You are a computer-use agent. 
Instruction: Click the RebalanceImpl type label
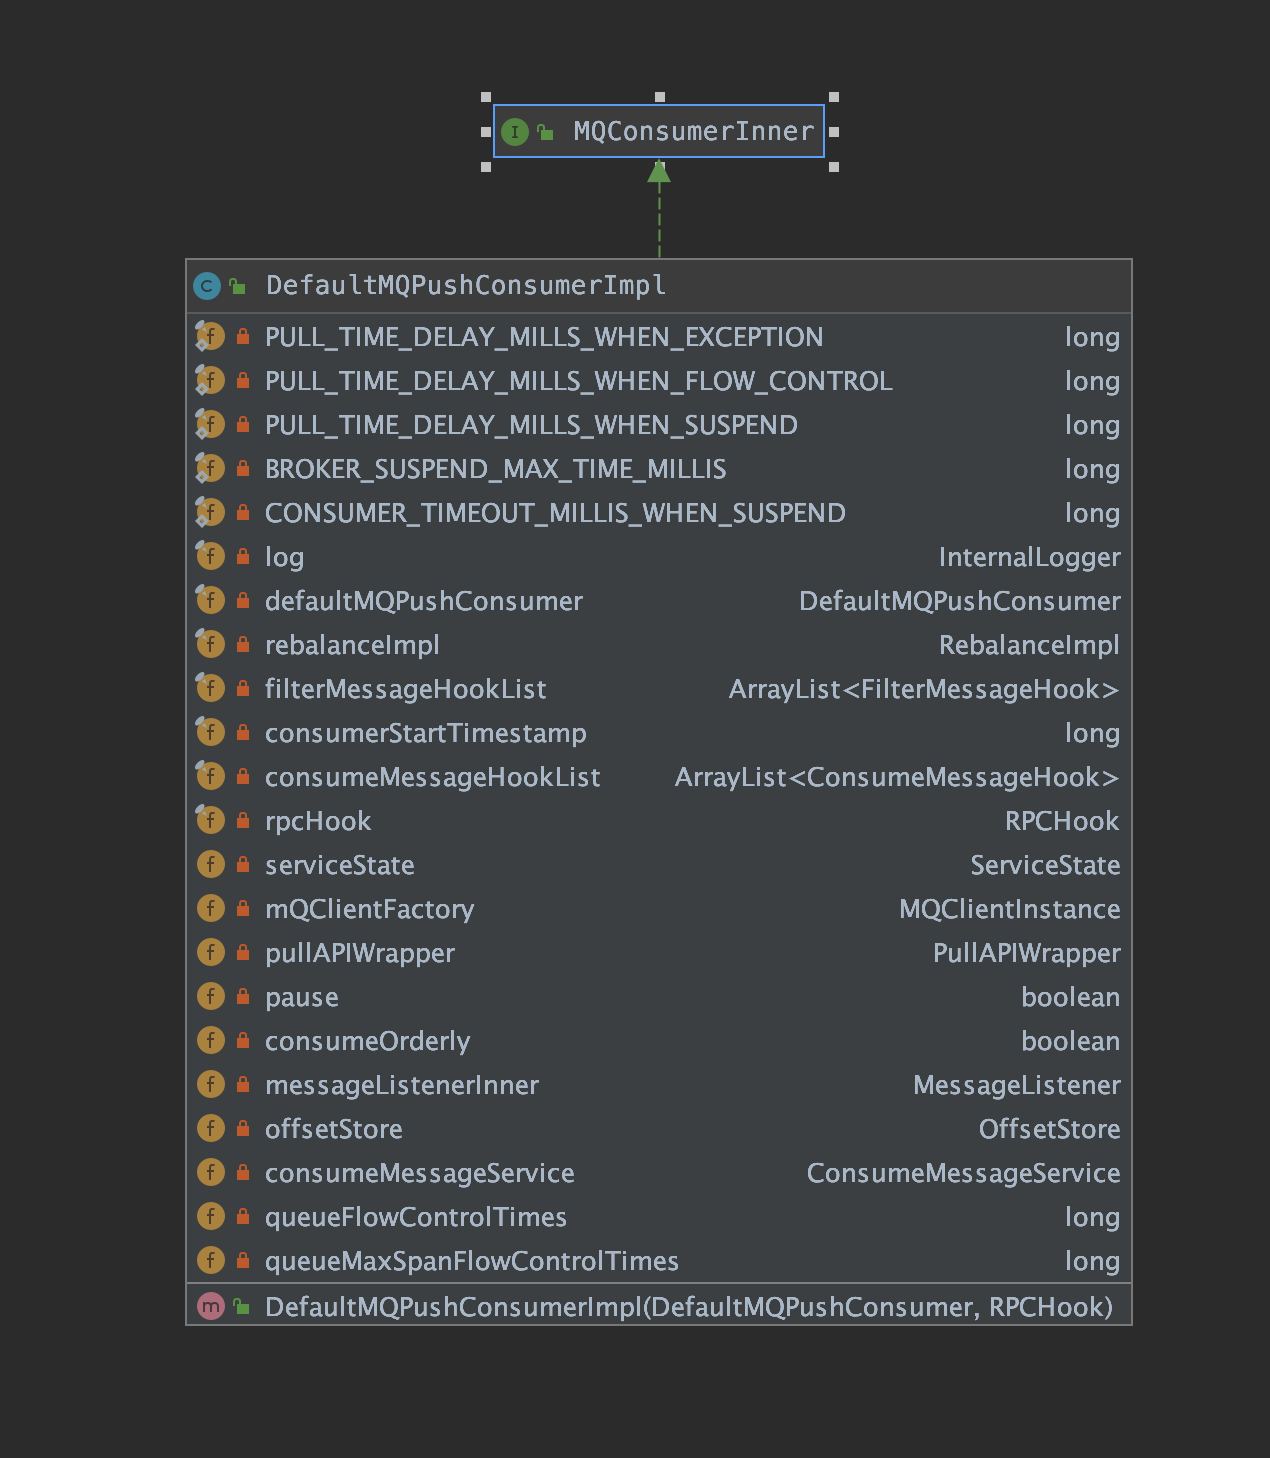(x=1029, y=645)
